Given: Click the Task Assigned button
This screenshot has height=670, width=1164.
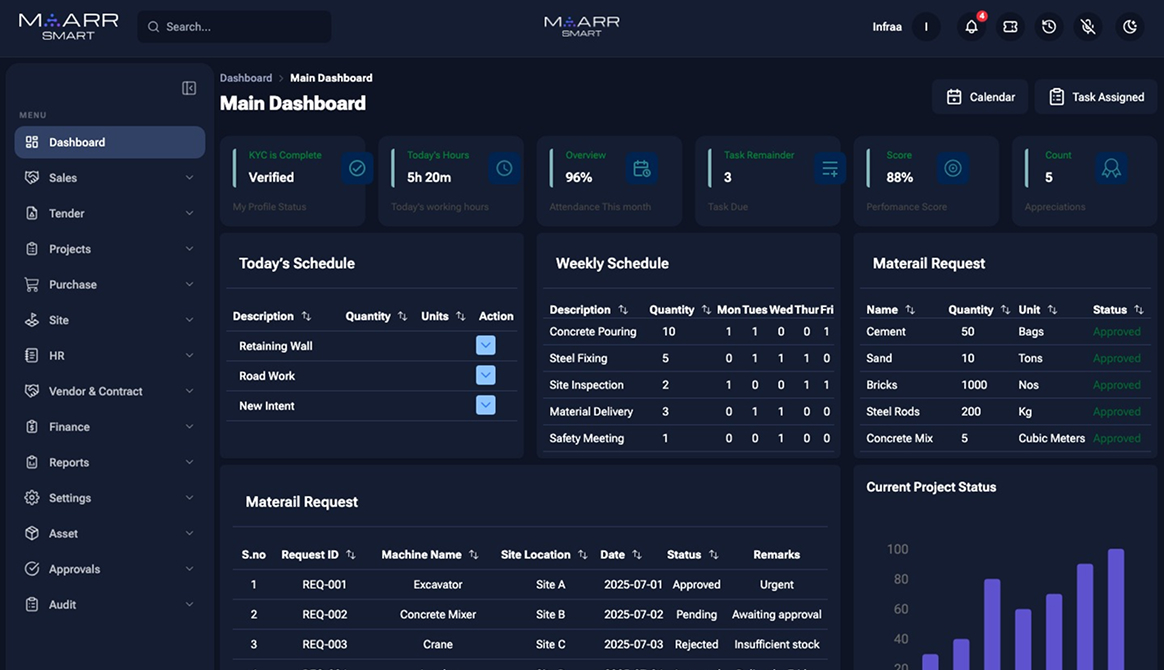Looking at the screenshot, I should tap(1096, 97).
